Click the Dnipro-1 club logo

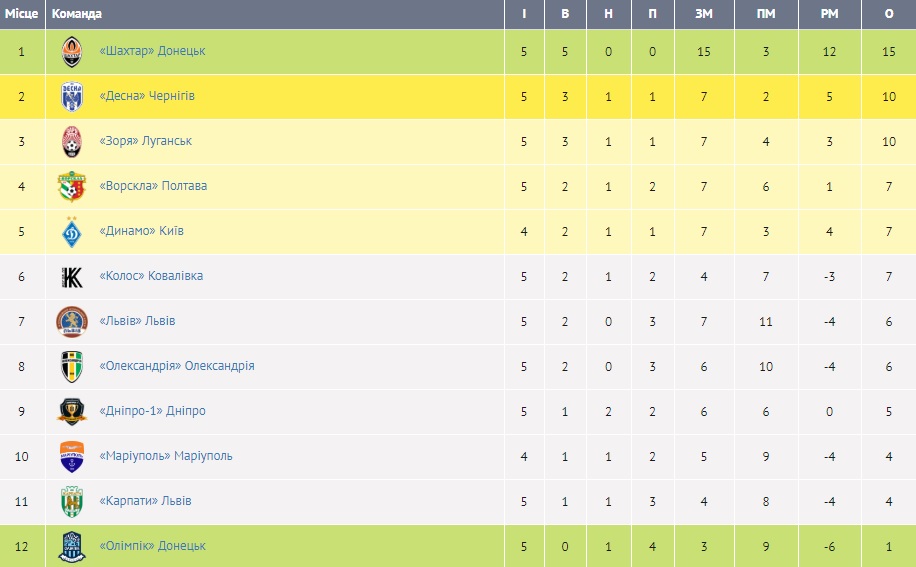coord(72,411)
